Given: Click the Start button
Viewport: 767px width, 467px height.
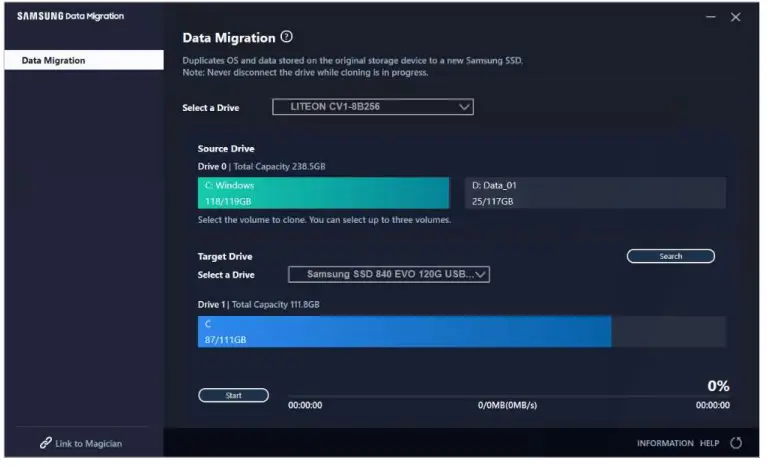Looking at the screenshot, I should coord(233,395).
